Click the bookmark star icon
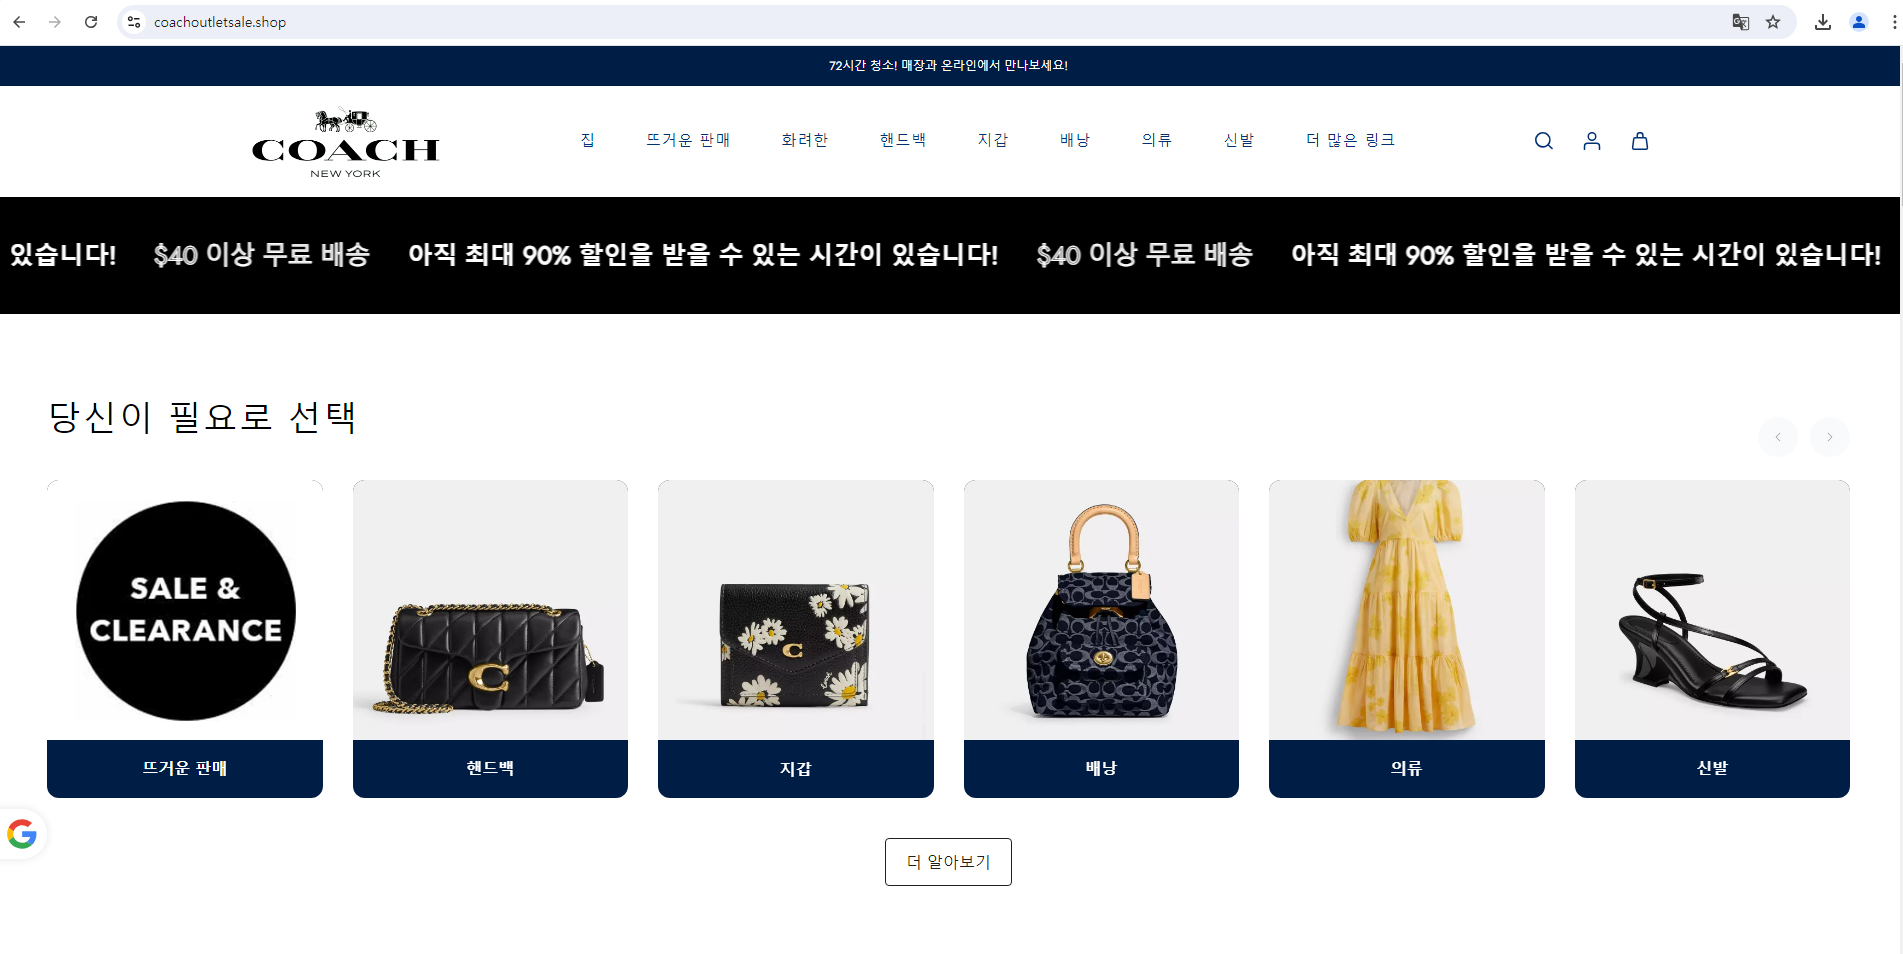Viewport: 1903px width, 954px height. pos(1772,22)
